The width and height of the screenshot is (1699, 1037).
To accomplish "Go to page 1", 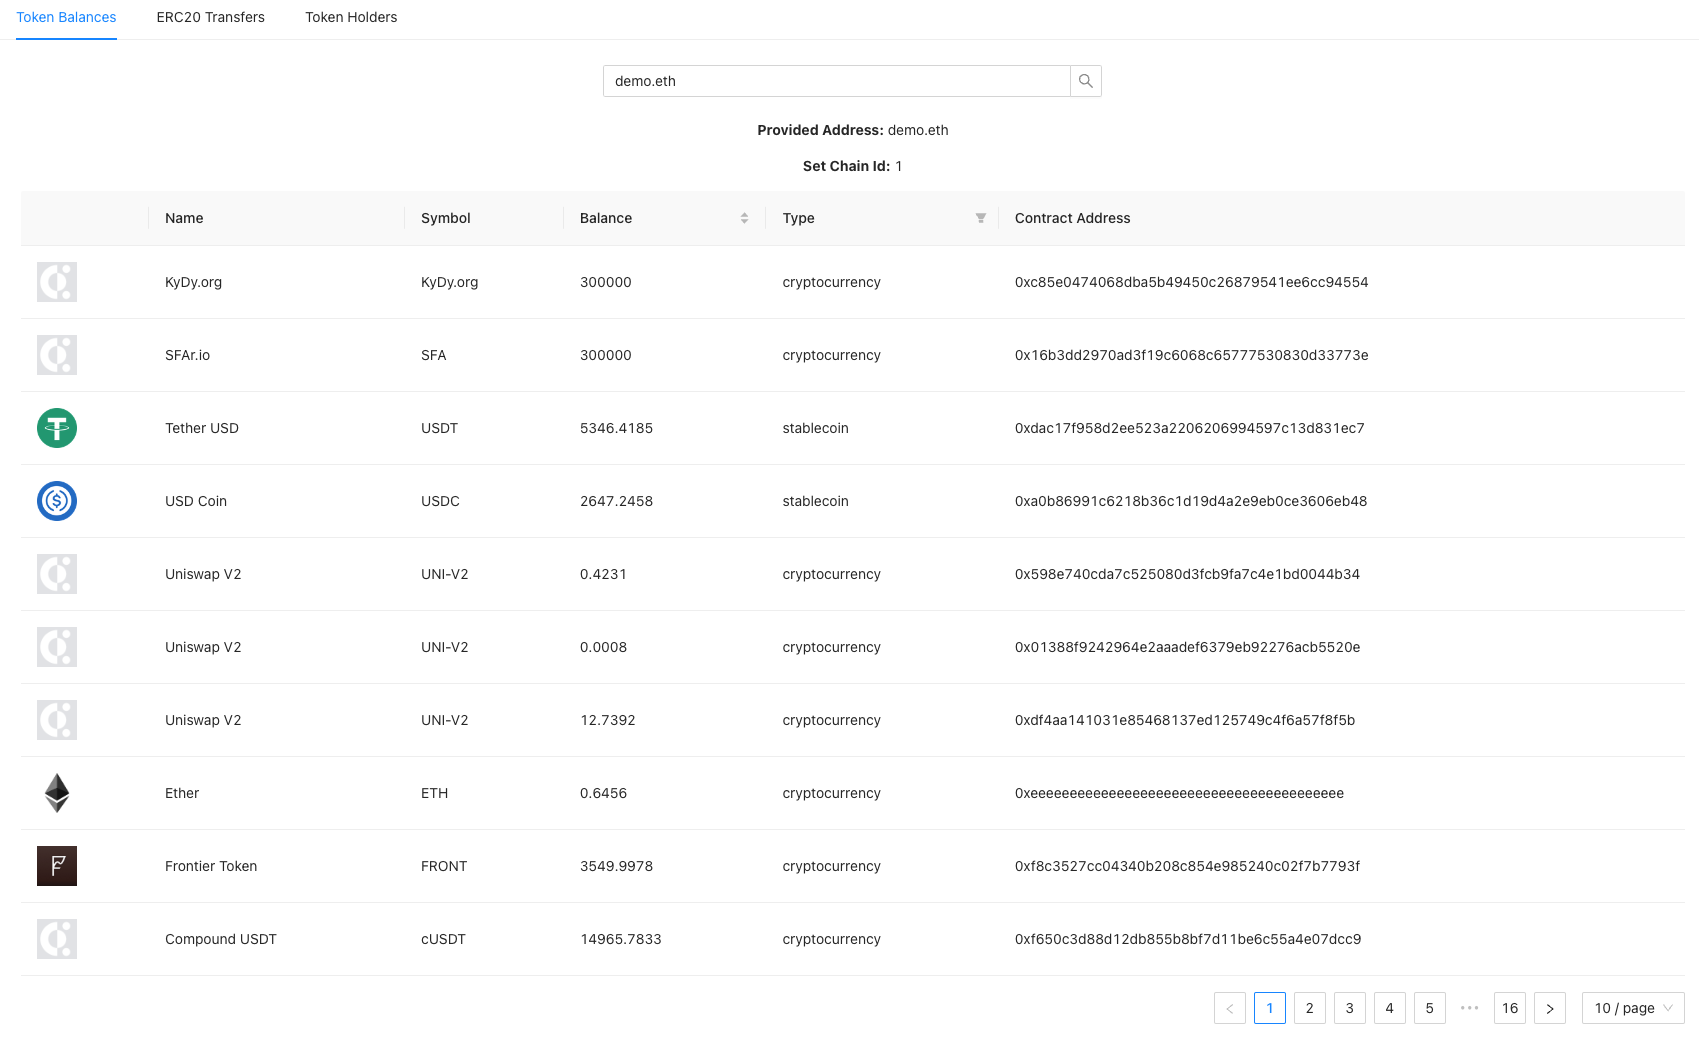I will [1270, 1008].
